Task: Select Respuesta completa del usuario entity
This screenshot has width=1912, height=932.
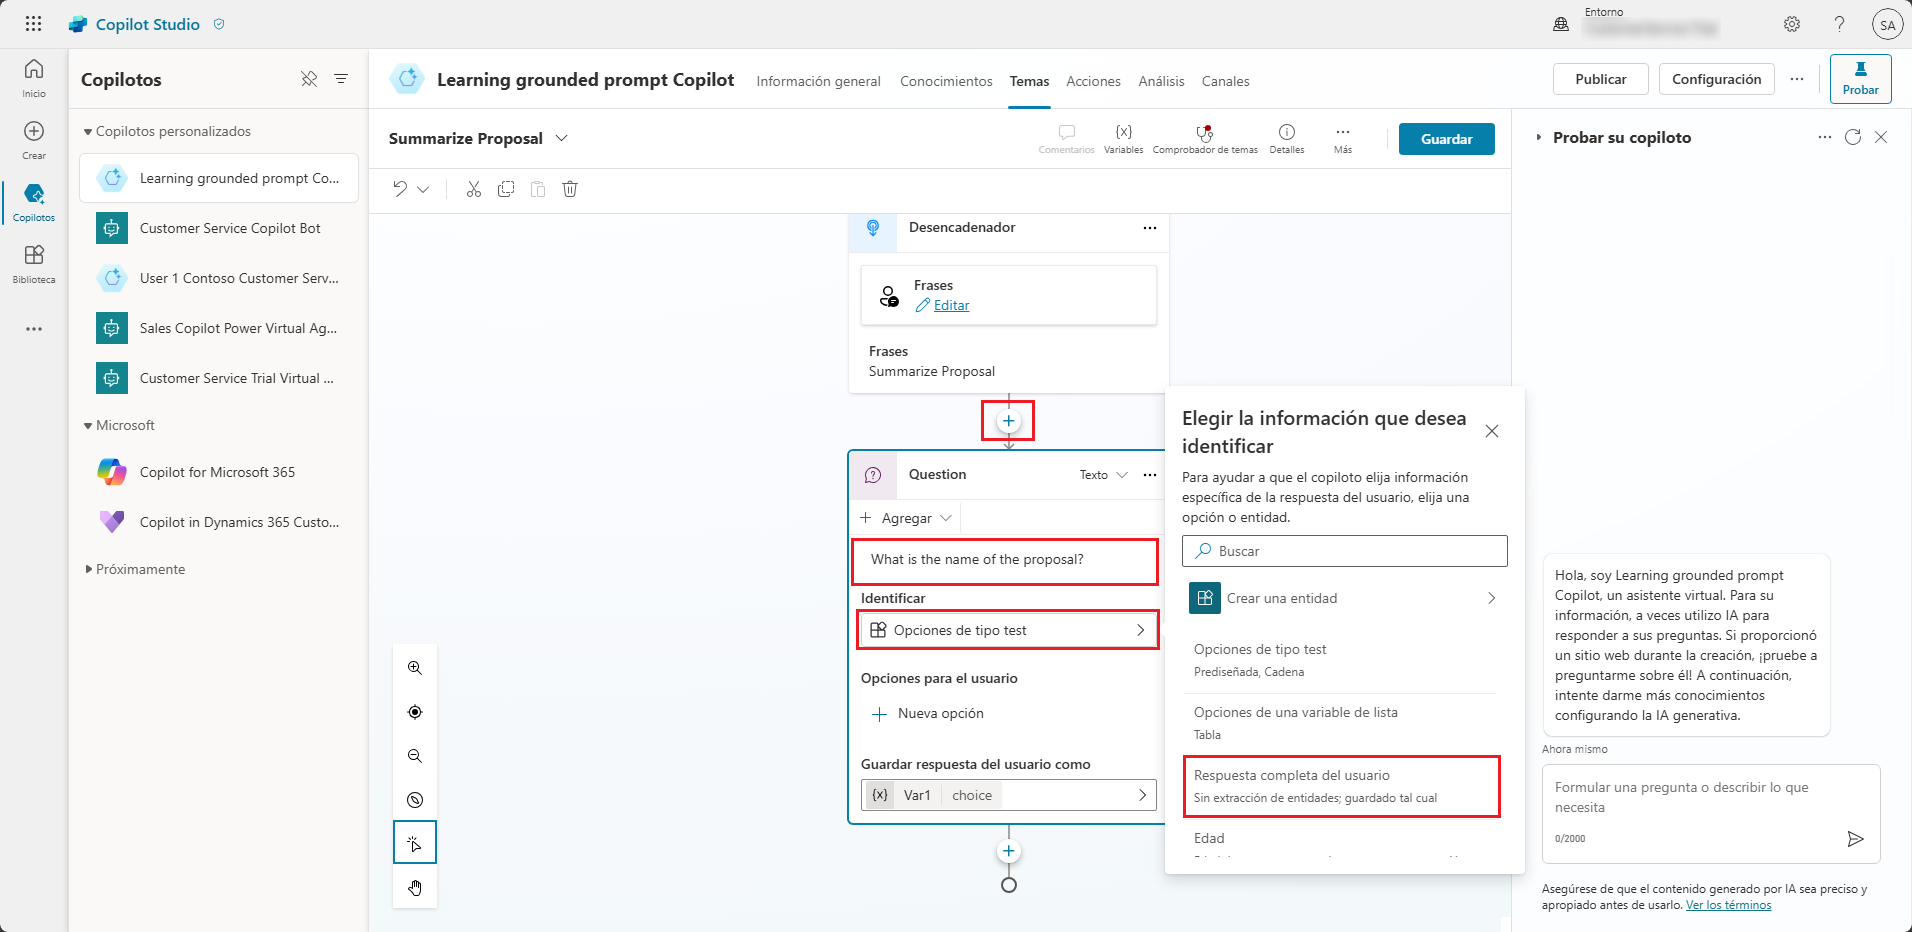Action: (1341, 786)
